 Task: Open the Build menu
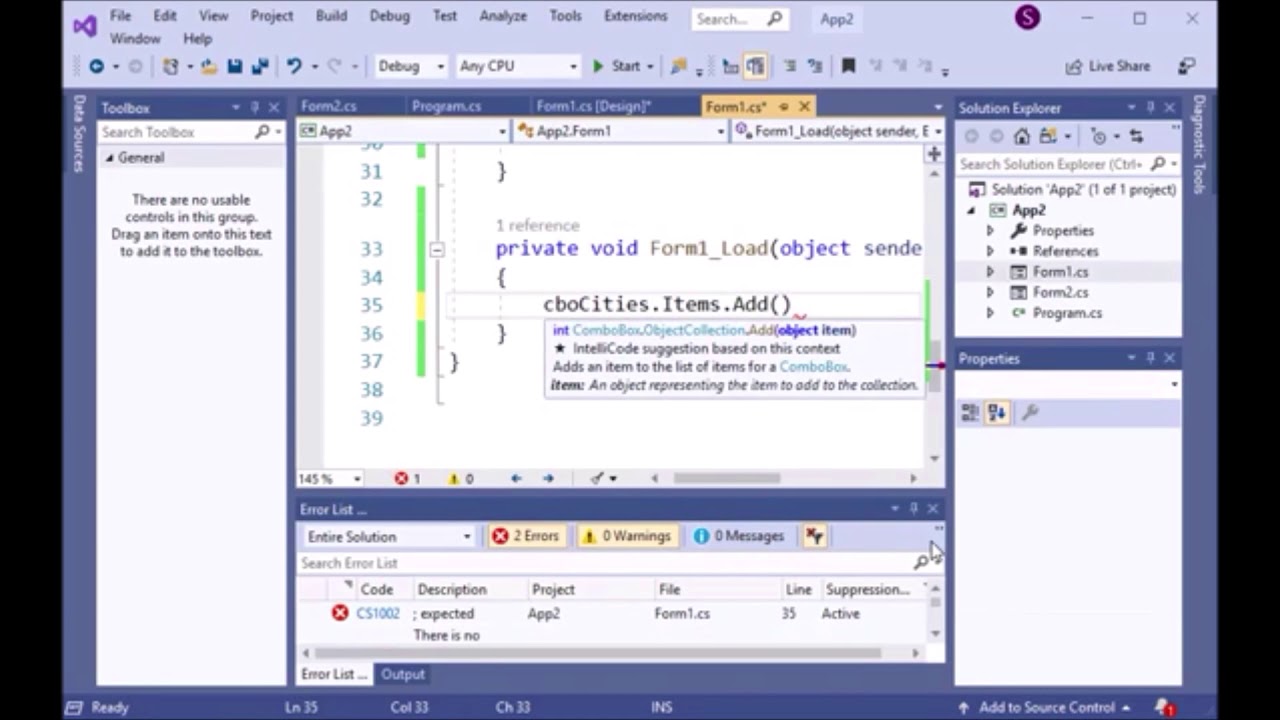[331, 16]
